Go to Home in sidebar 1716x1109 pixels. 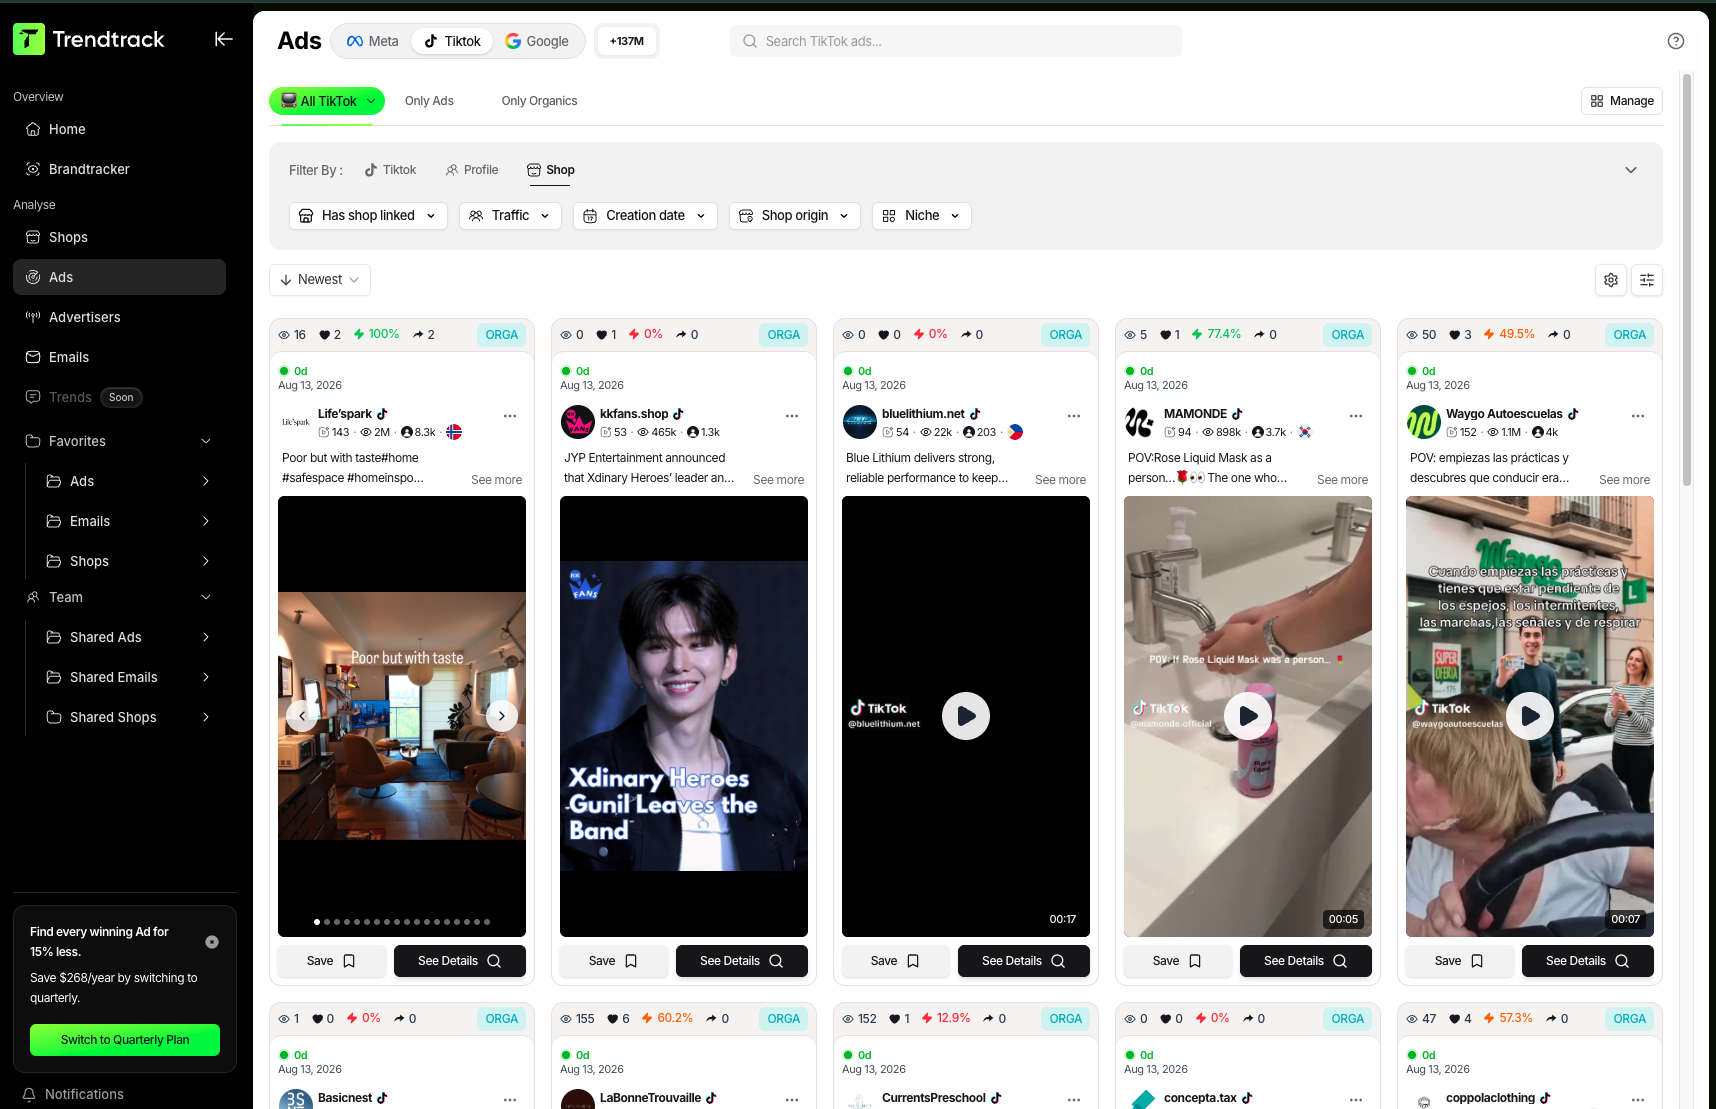[119, 129]
